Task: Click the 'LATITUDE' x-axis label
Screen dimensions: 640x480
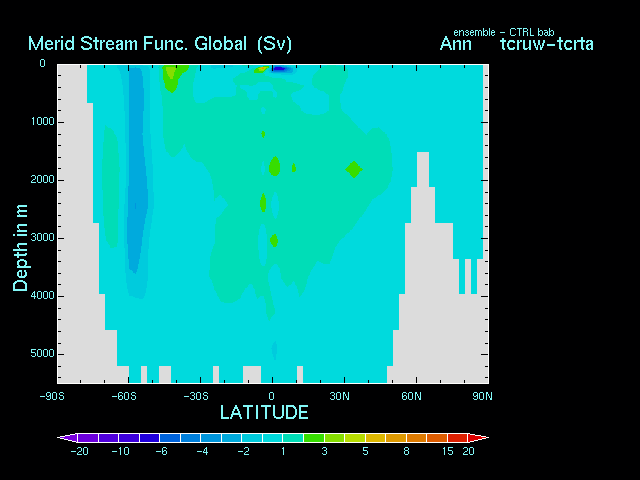Action: [x=264, y=412]
